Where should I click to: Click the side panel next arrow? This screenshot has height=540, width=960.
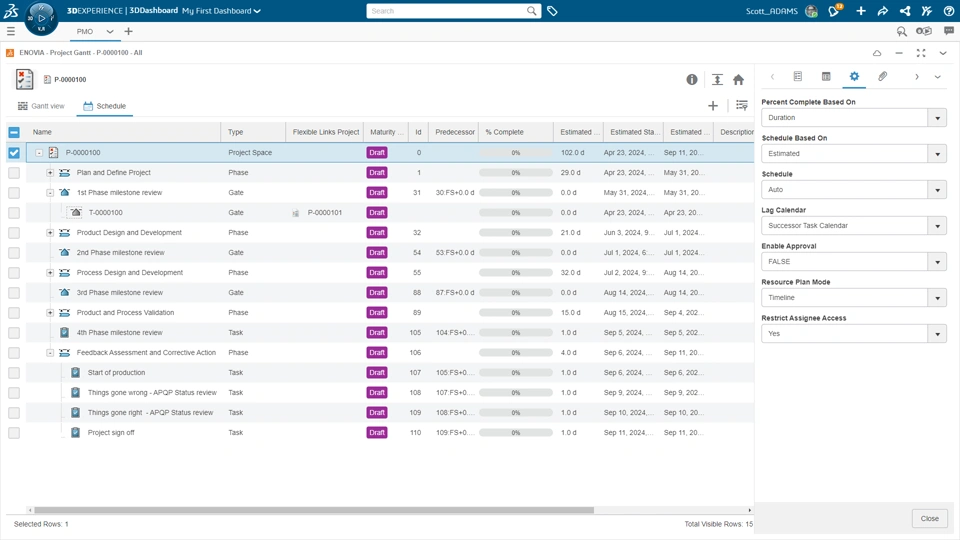tap(917, 77)
